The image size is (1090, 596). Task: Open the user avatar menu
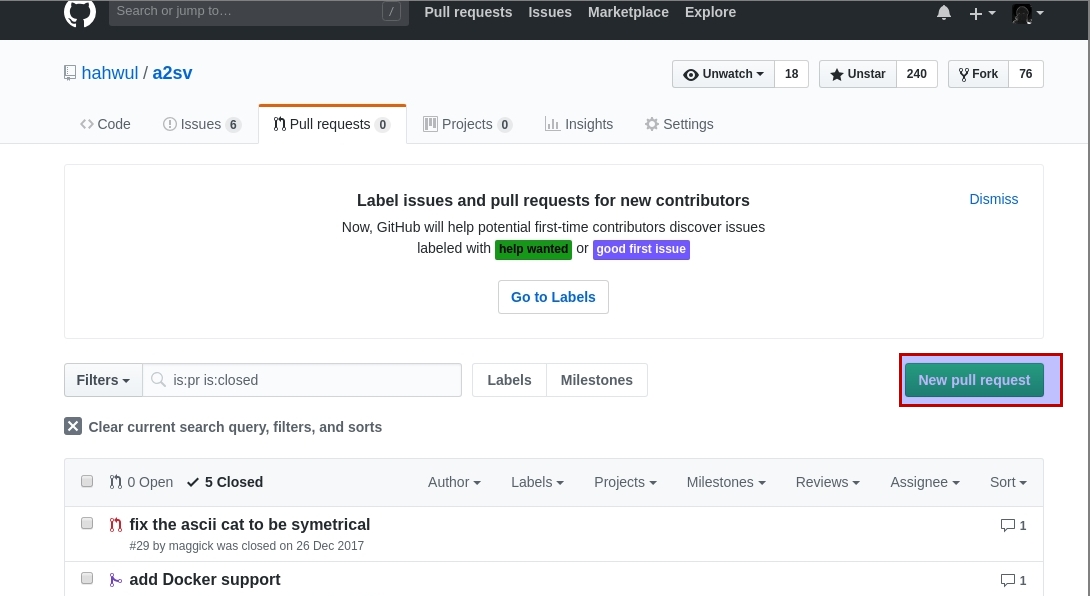point(1027,13)
